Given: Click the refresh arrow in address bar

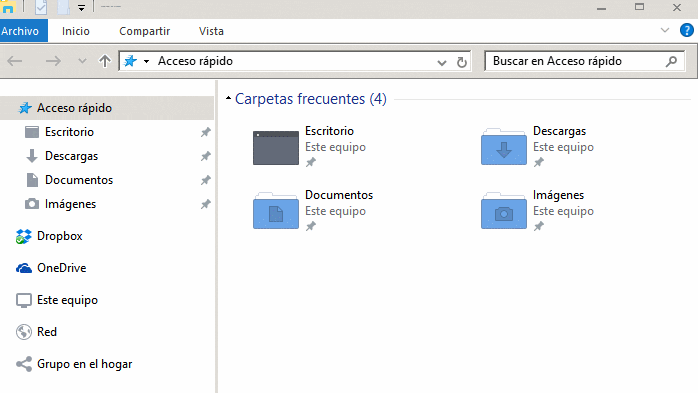Looking at the screenshot, I should pyautogui.click(x=462, y=61).
